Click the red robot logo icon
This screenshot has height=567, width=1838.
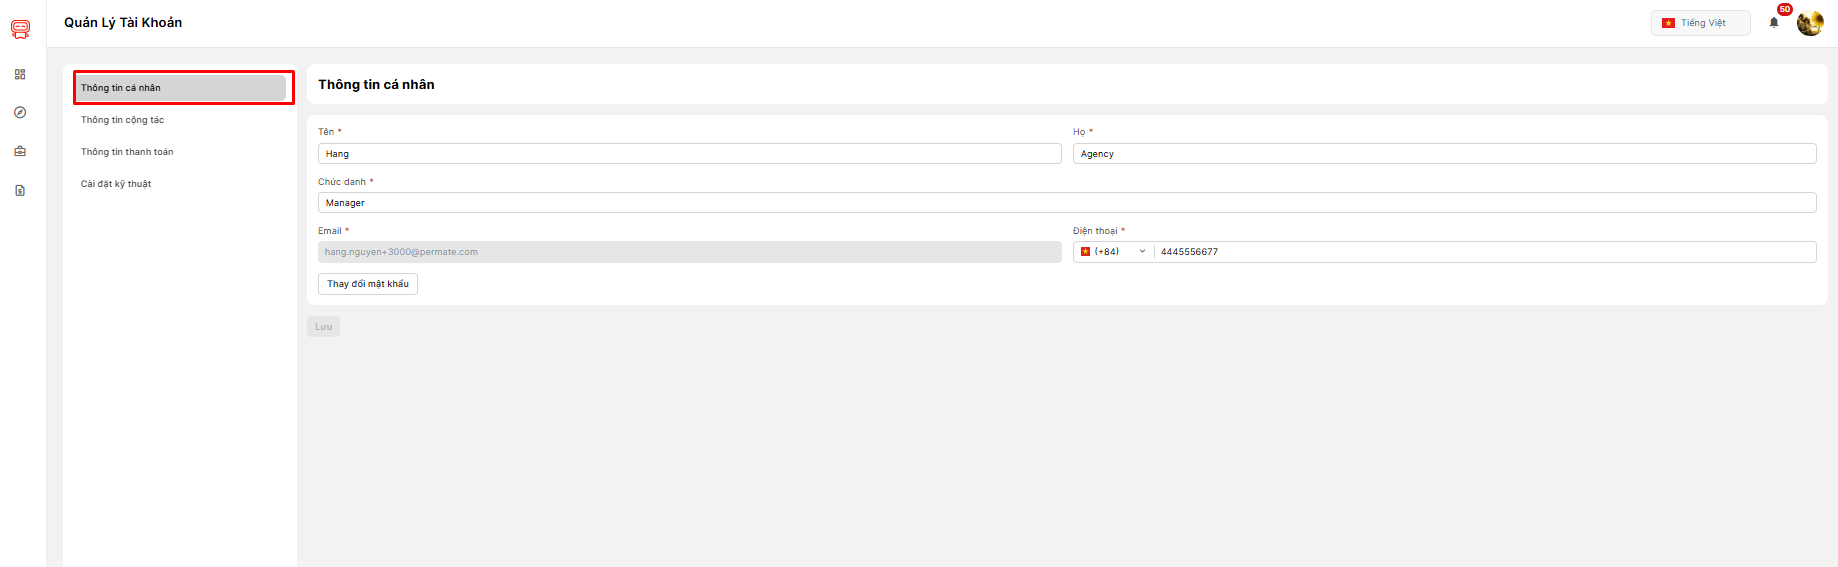pyautogui.click(x=20, y=29)
